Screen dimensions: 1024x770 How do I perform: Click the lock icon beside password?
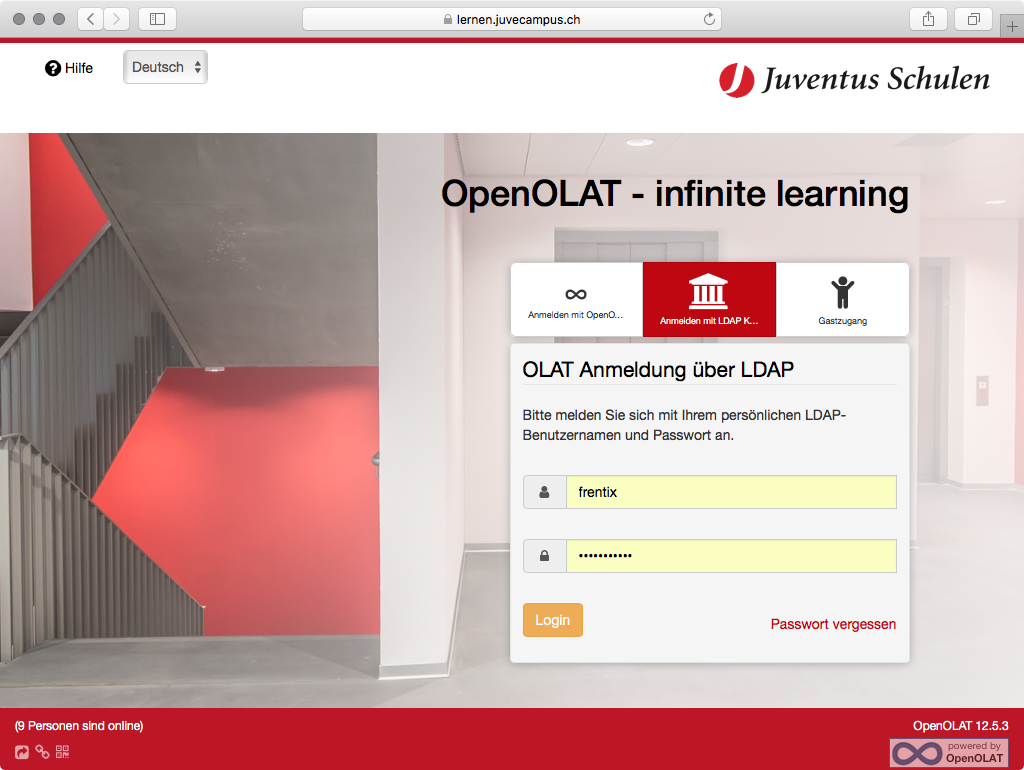click(x=544, y=556)
